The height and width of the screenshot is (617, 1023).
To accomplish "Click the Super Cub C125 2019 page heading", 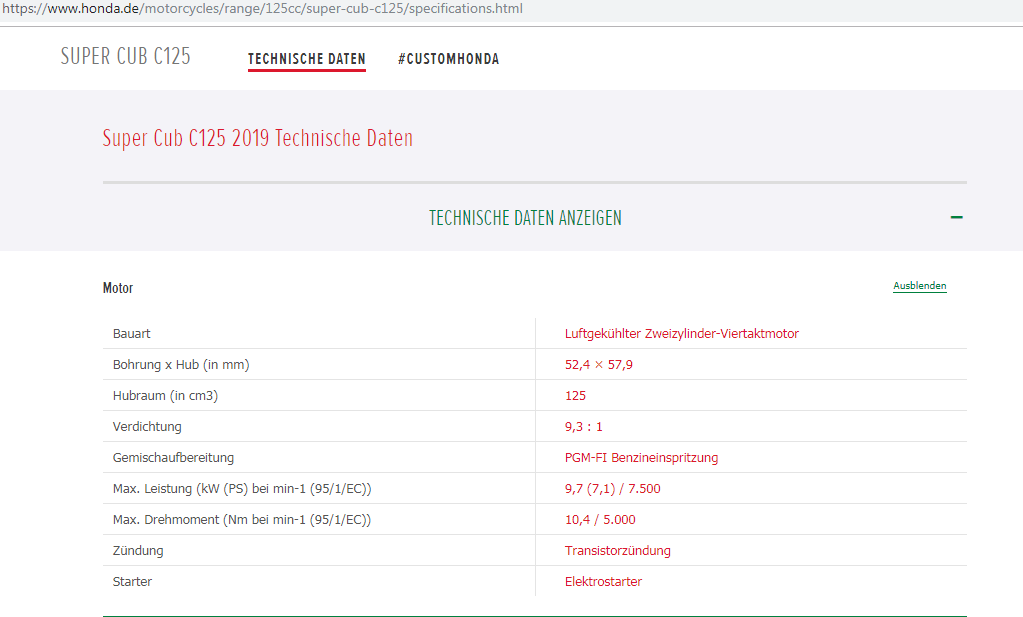I will (x=257, y=139).
